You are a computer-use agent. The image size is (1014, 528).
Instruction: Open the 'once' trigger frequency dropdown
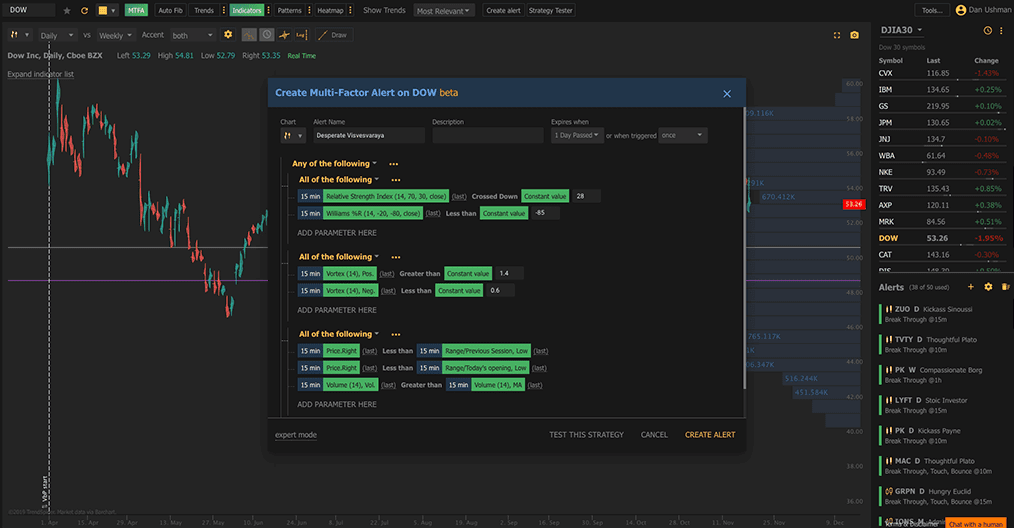[x=682, y=135]
